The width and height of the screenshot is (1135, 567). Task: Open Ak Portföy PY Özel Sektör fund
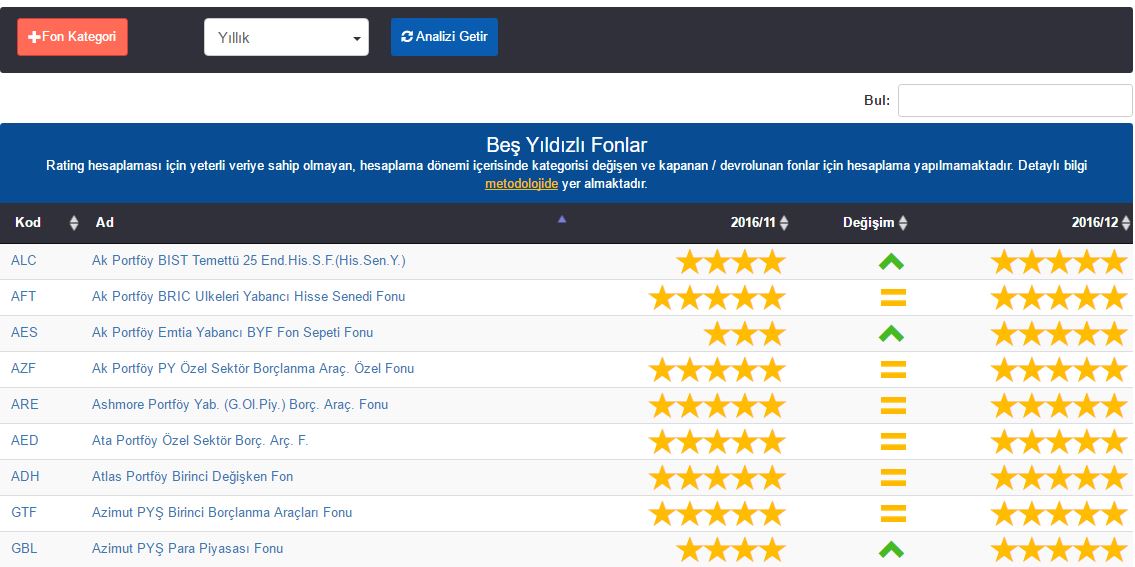pyautogui.click(x=253, y=368)
